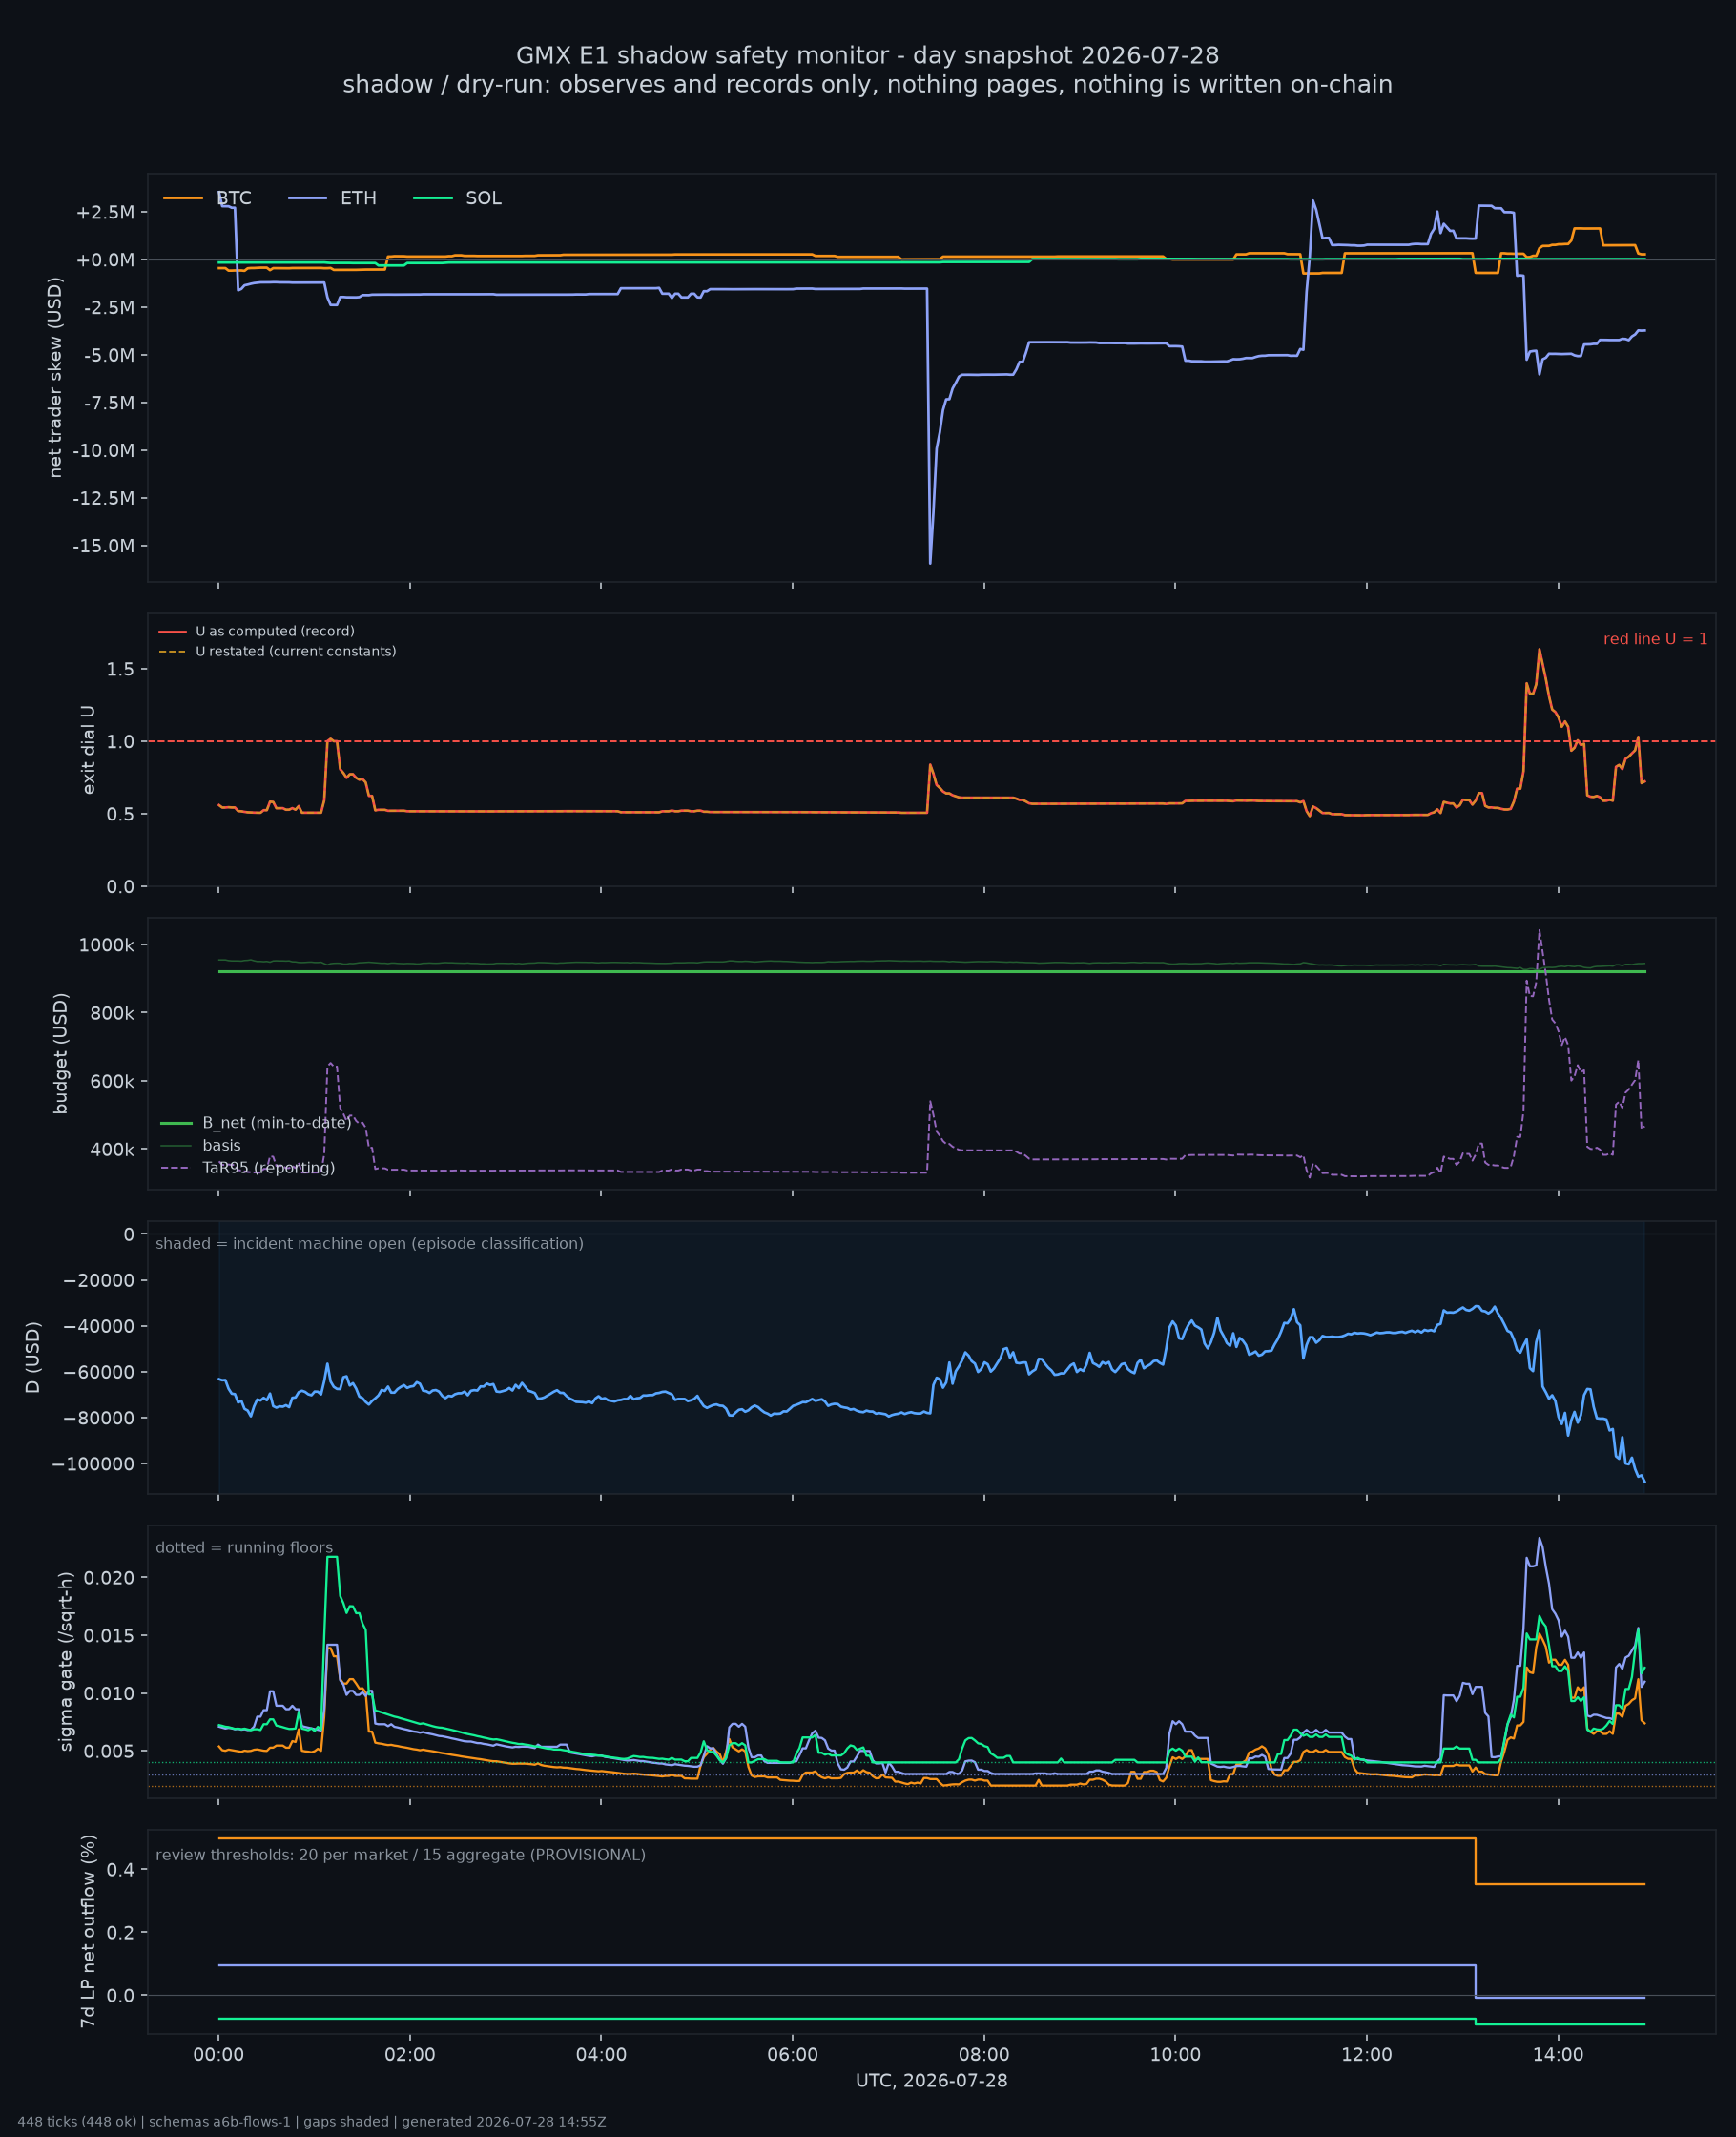1736x2137 pixels.
Task: Click the 'shaded = incident machine open' note
Action: pos(369,1243)
